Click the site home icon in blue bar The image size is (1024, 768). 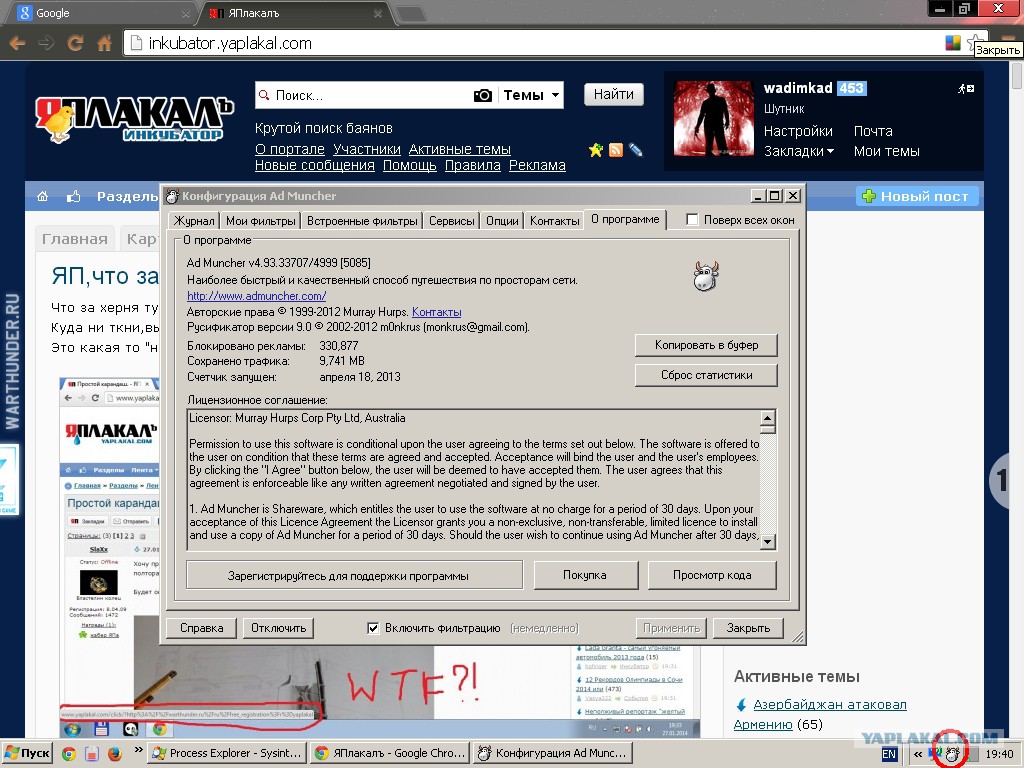[42, 196]
